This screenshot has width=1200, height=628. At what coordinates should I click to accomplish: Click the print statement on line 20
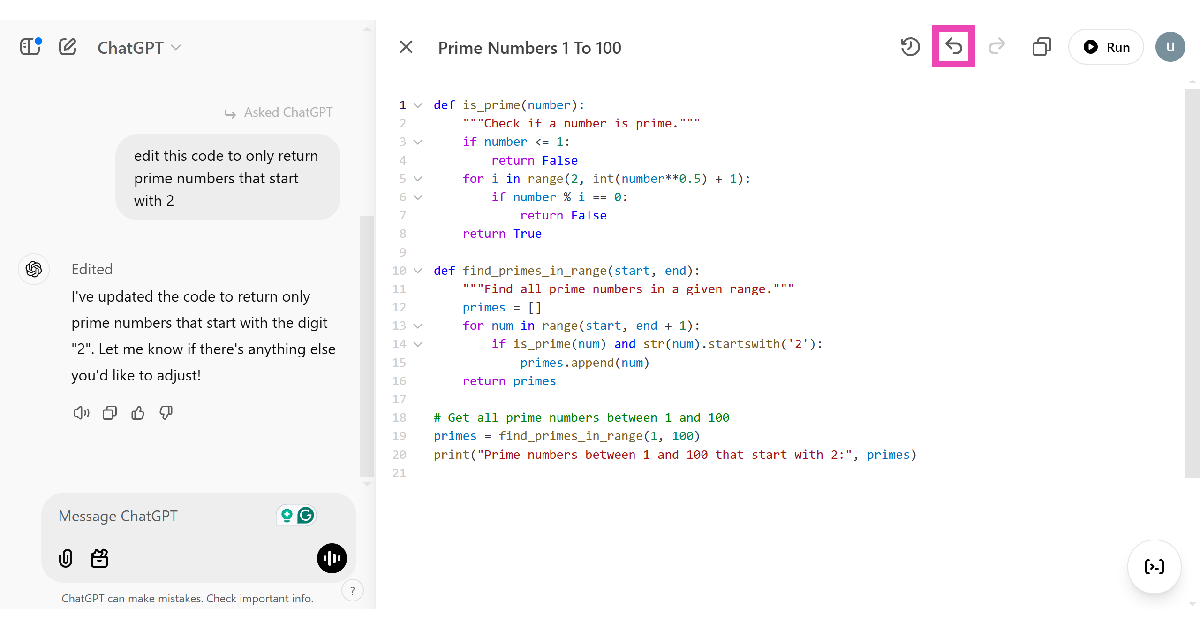pyautogui.click(x=675, y=455)
